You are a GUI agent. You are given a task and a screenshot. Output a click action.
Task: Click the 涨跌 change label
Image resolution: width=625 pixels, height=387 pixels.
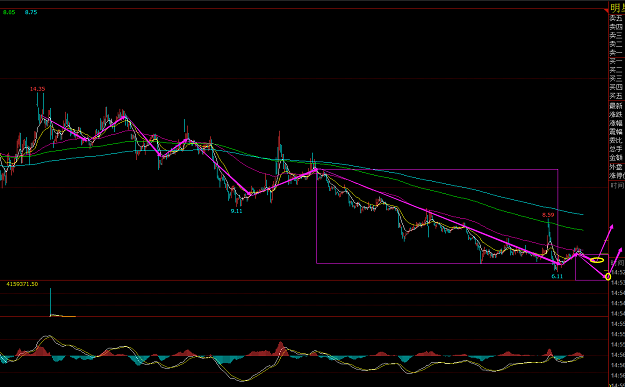tap(617, 115)
